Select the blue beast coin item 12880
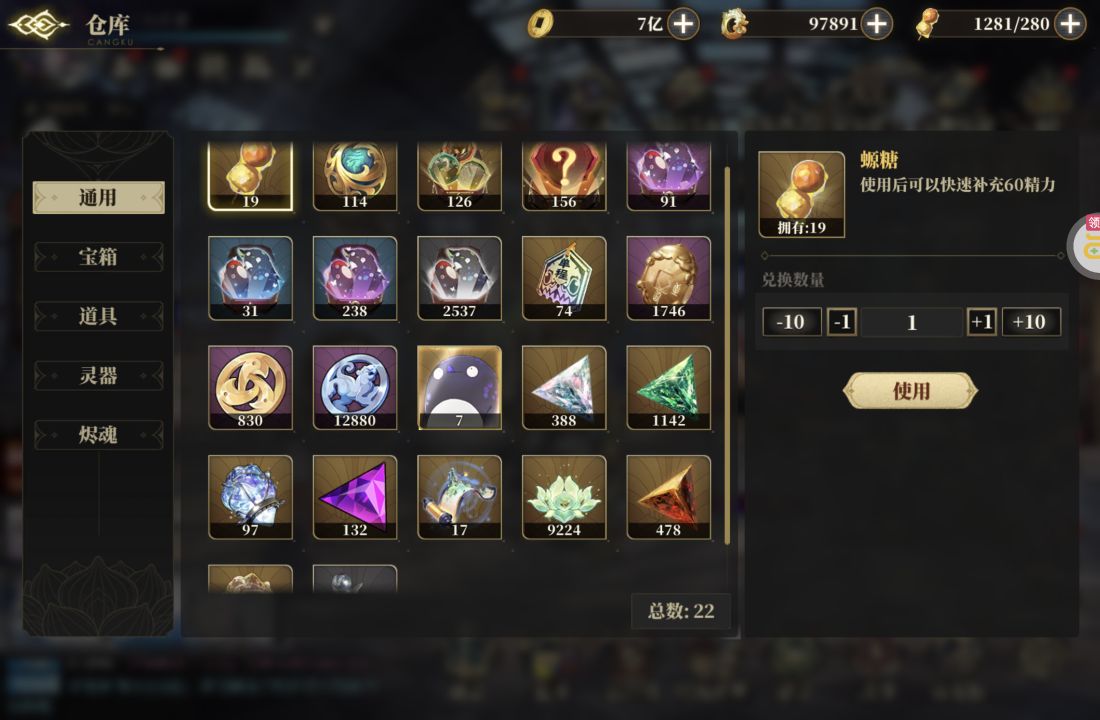Viewport: 1100px width, 720px height. tap(355, 387)
